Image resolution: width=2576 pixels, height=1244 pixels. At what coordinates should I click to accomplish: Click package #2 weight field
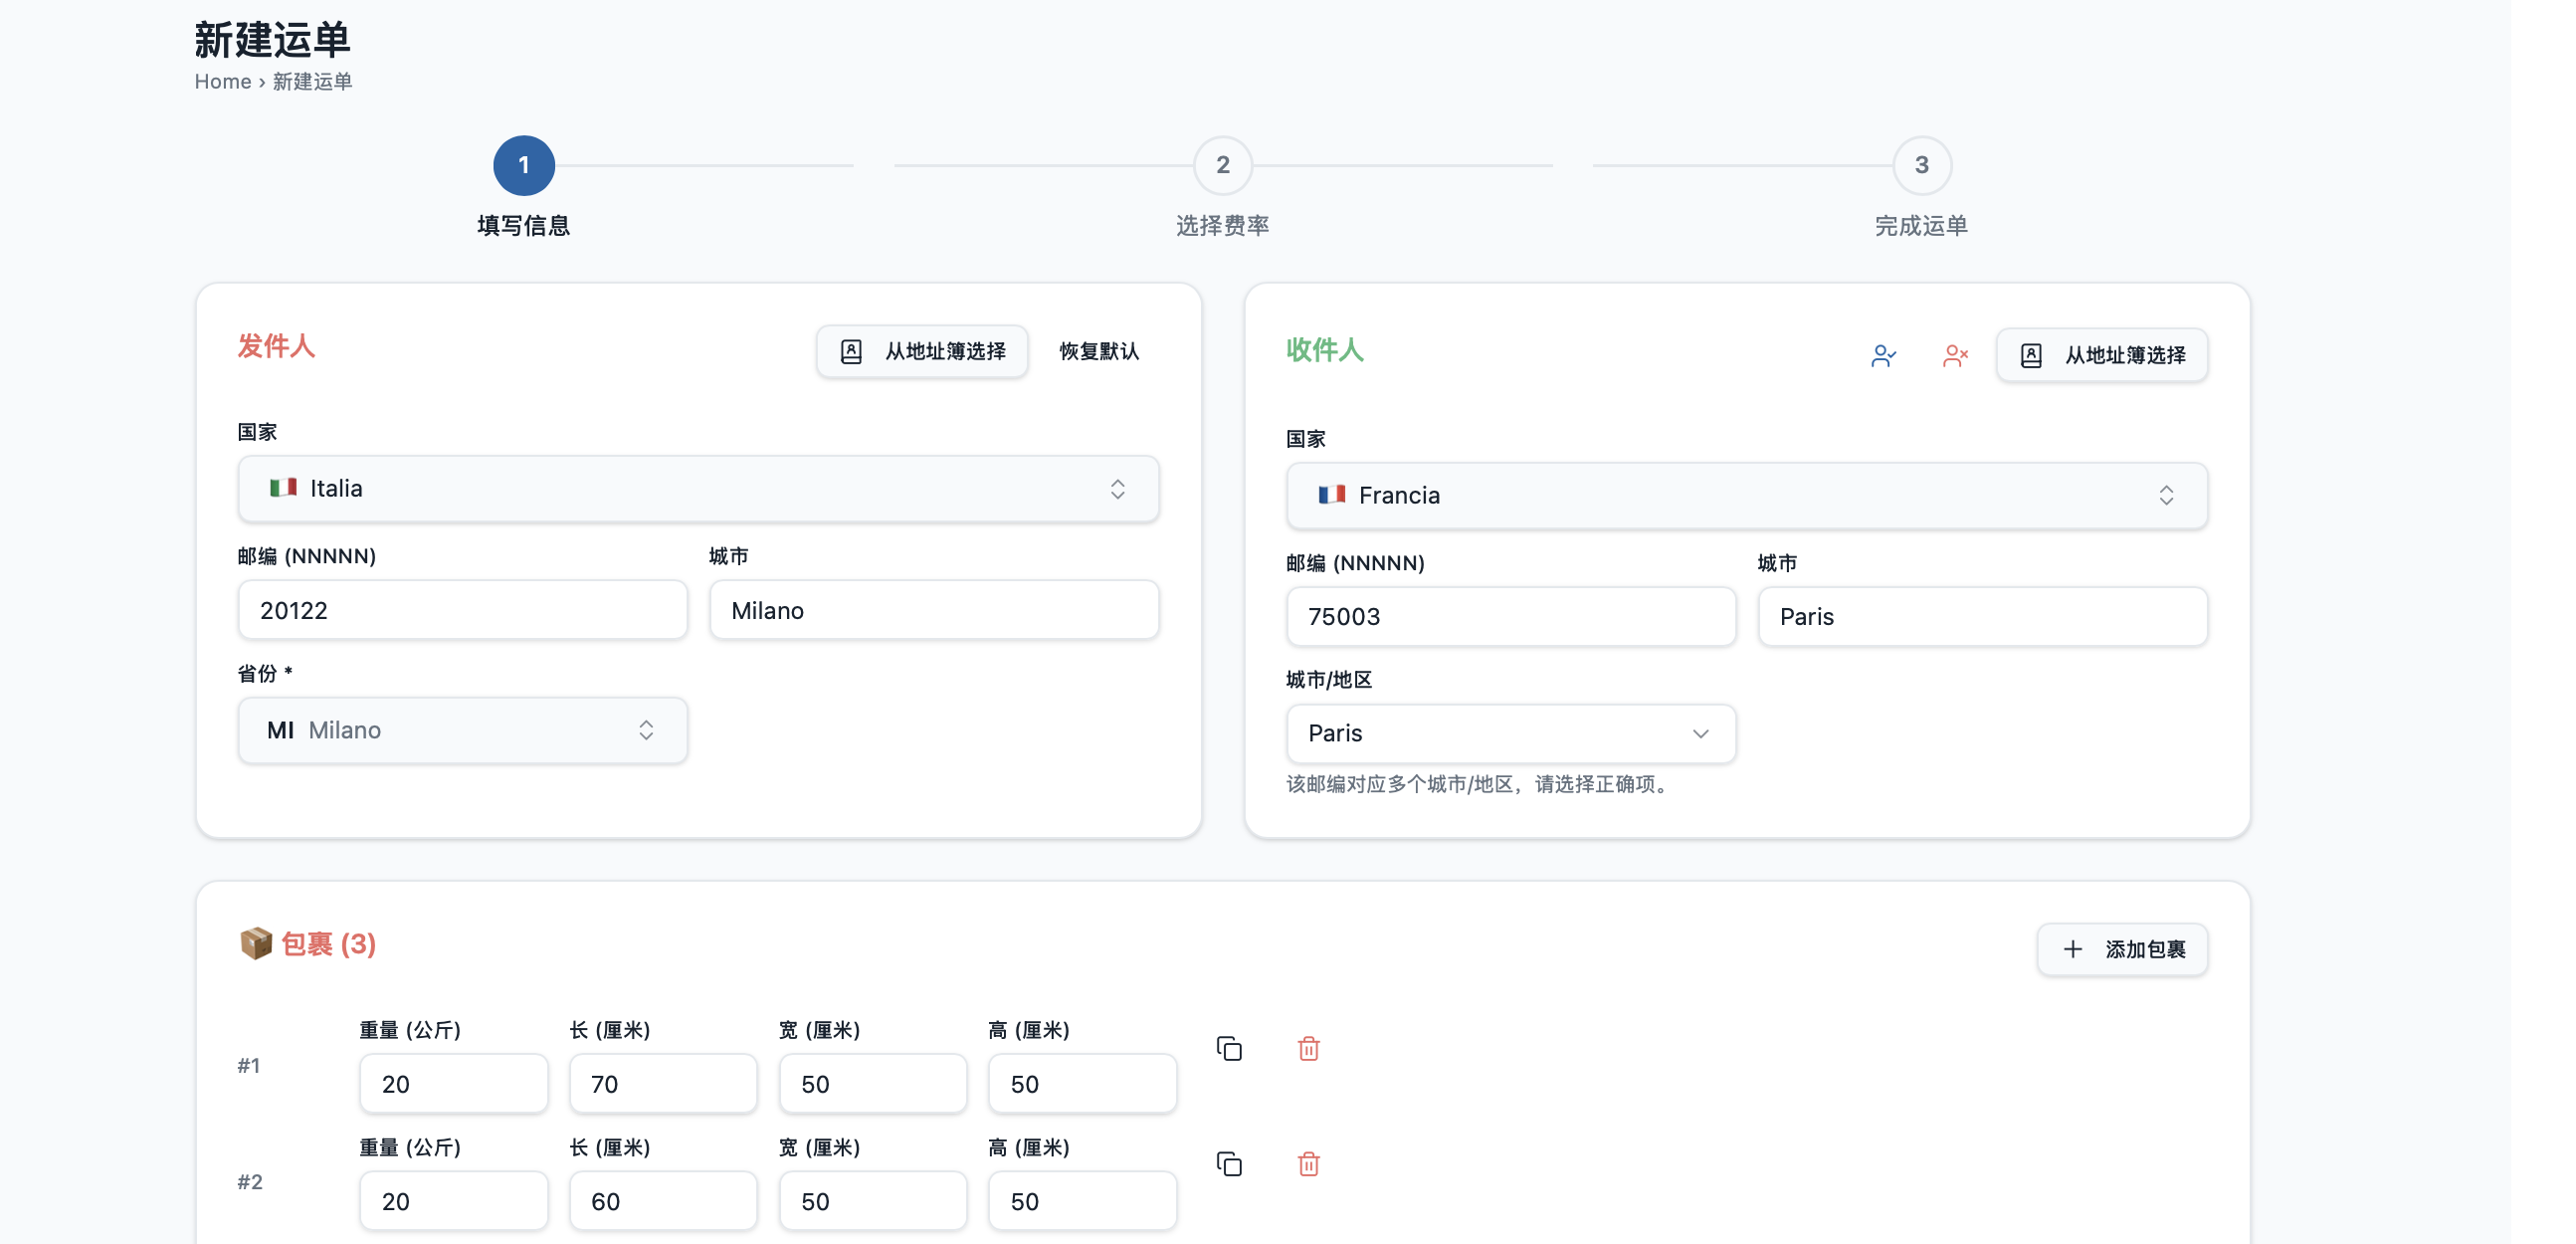453,1200
